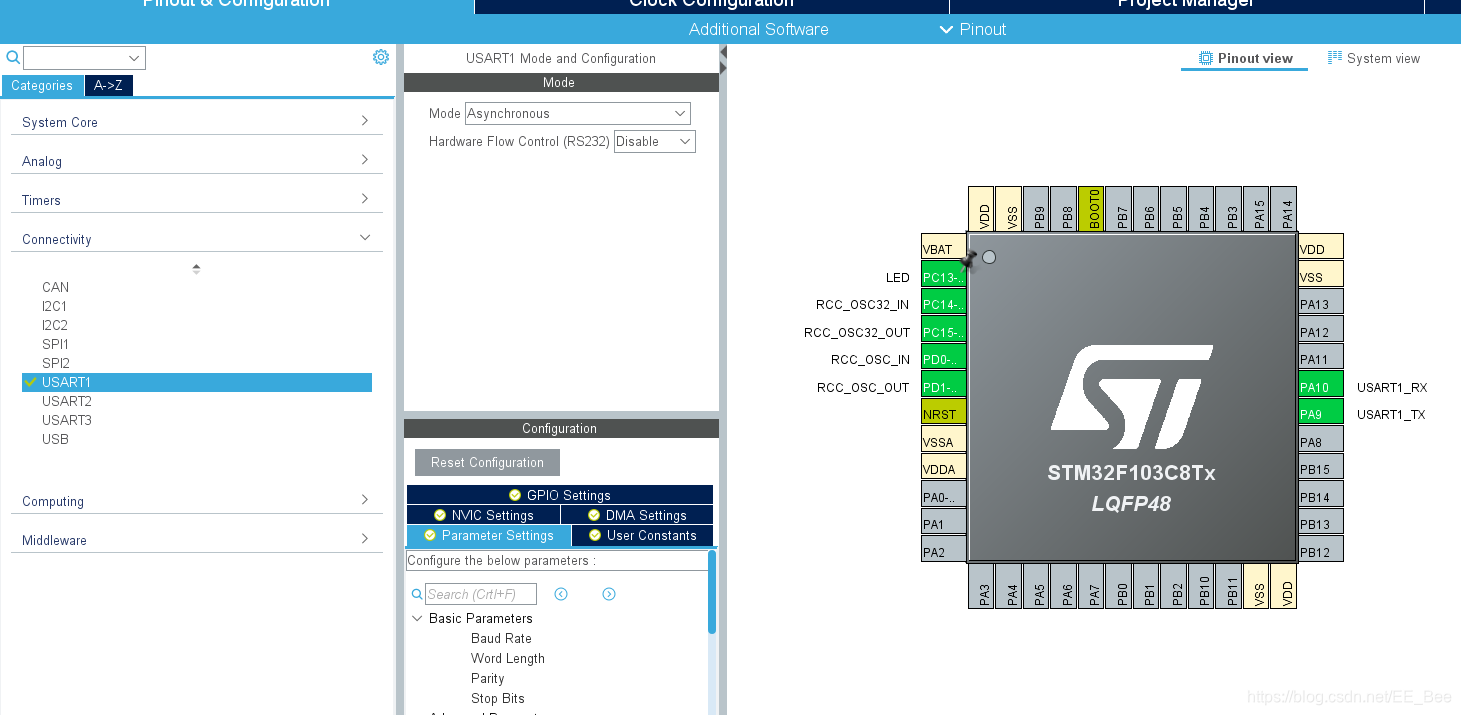Switch to System view
Screen dimensions: 1461x715
pyautogui.click(x=1373, y=58)
